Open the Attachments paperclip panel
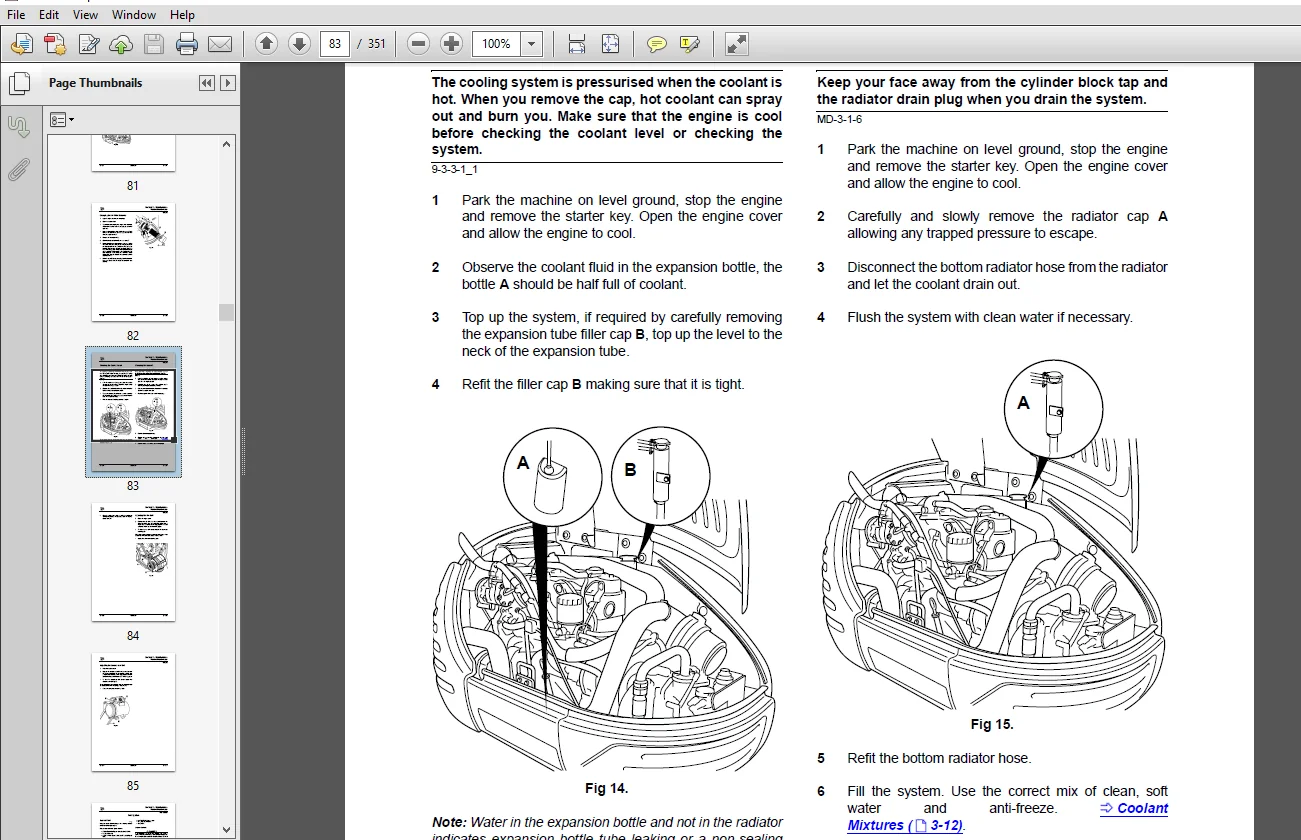The height and width of the screenshot is (840, 1301). [18, 168]
